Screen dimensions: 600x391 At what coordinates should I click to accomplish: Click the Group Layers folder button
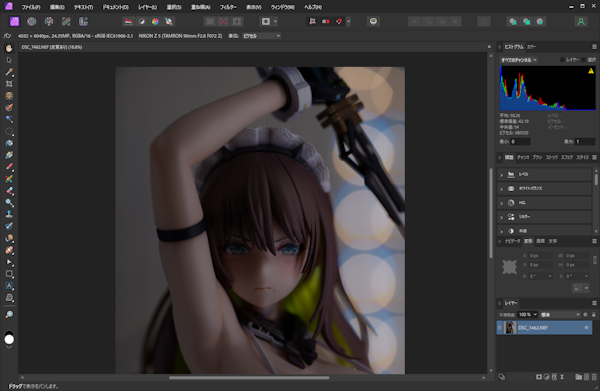579,377
